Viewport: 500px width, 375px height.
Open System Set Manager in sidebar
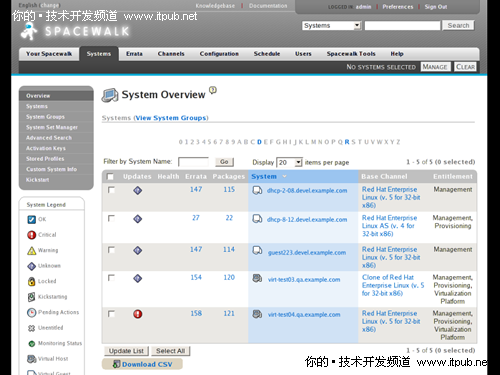52,127
